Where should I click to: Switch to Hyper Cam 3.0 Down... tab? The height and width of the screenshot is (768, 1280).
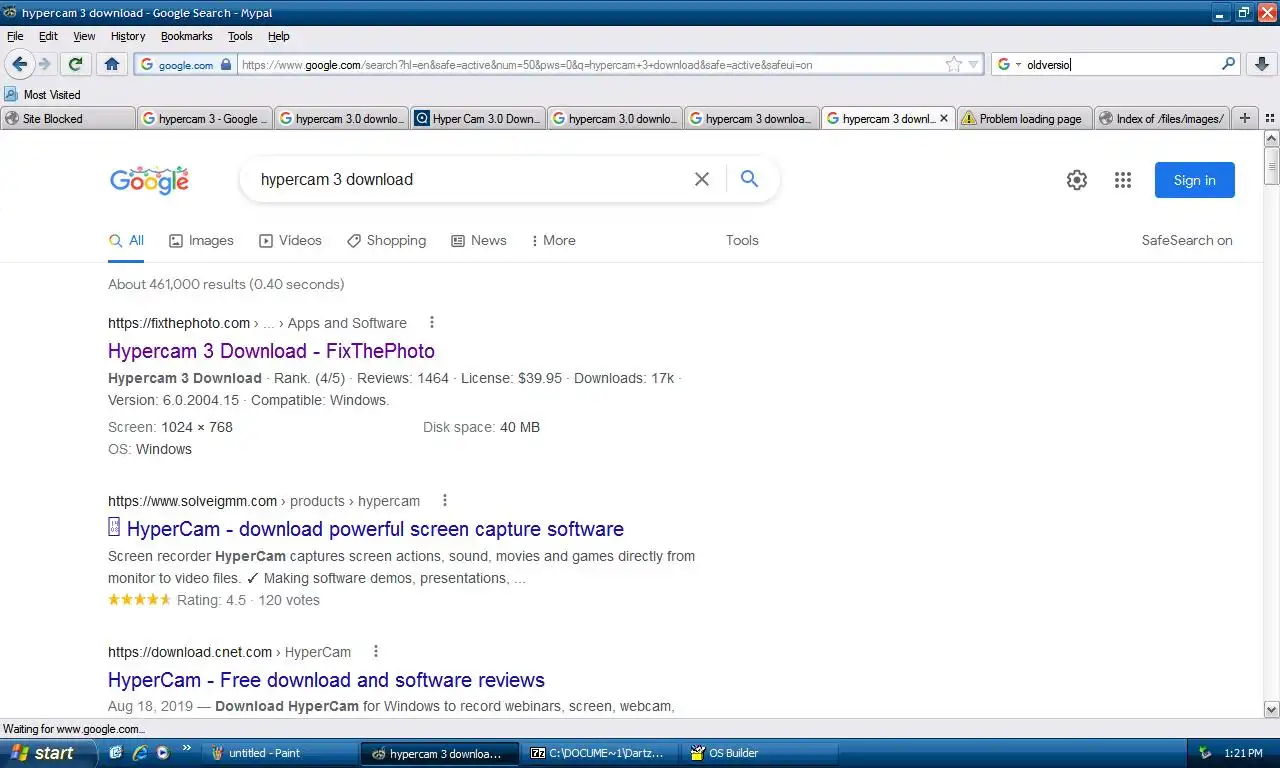pyautogui.click(x=478, y=118)
